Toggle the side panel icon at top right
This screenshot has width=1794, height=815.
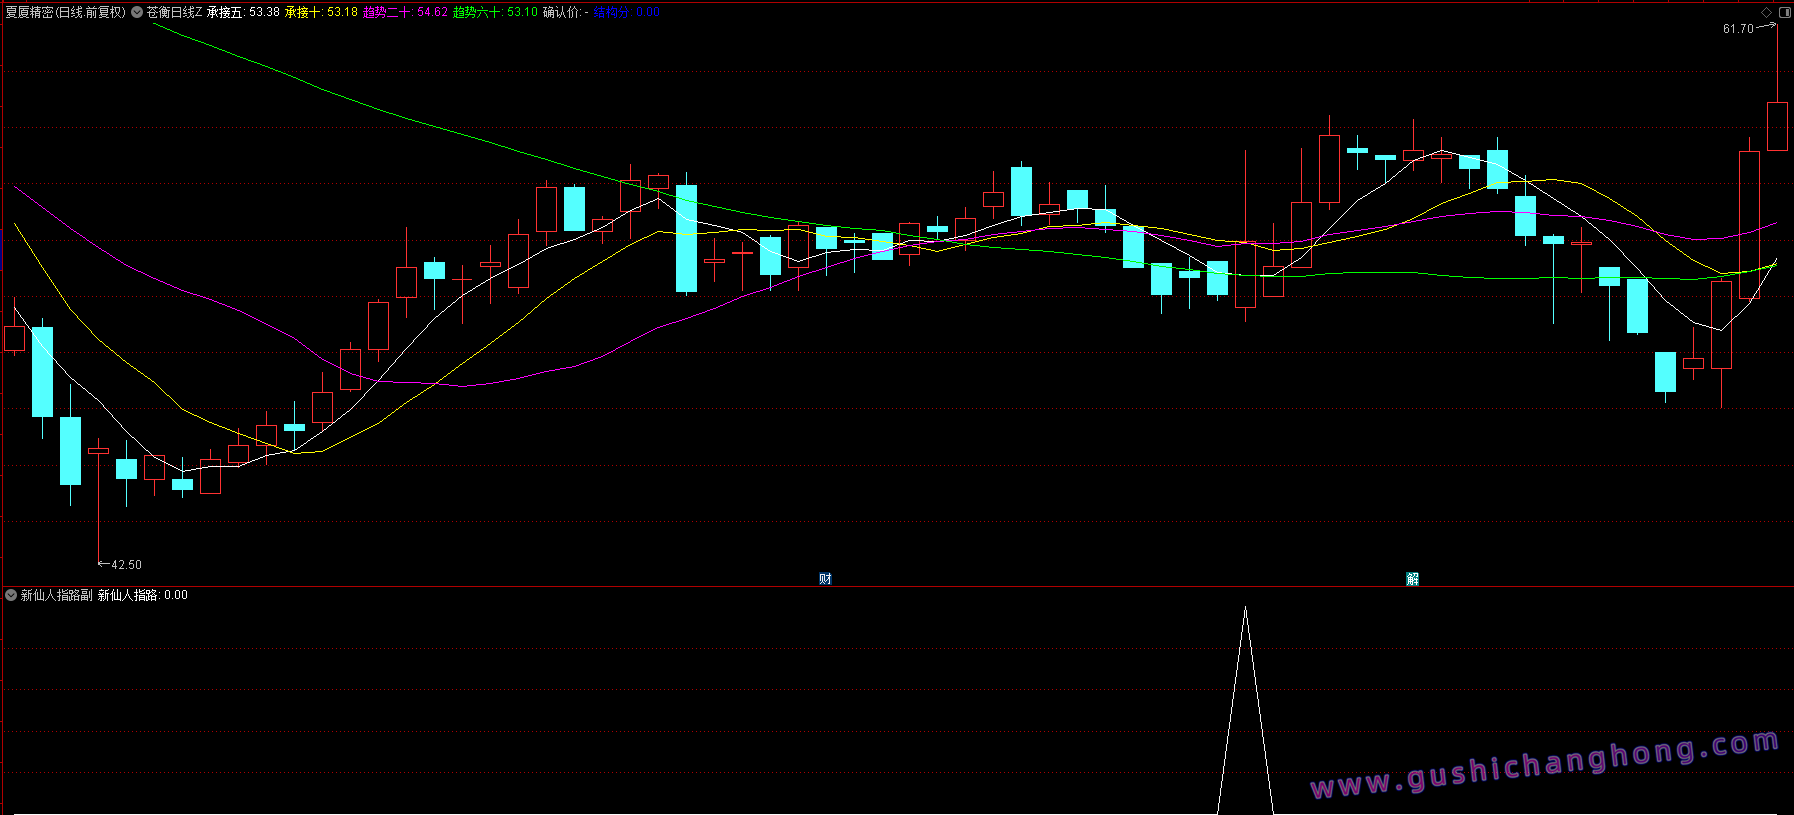(1785, 12)
